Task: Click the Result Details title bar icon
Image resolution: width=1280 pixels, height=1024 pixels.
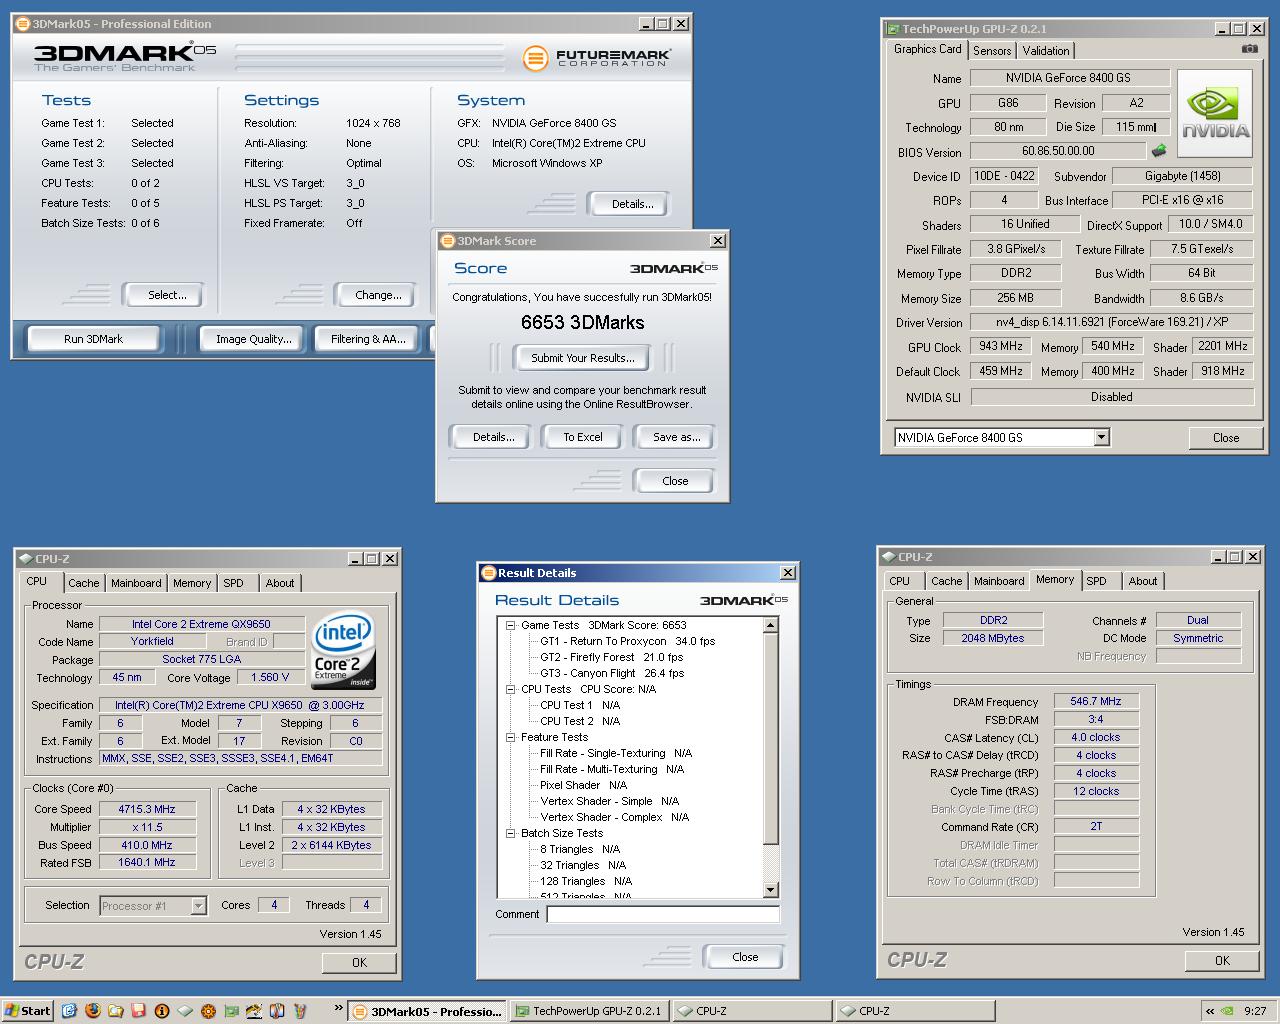Action: [488, 573]
